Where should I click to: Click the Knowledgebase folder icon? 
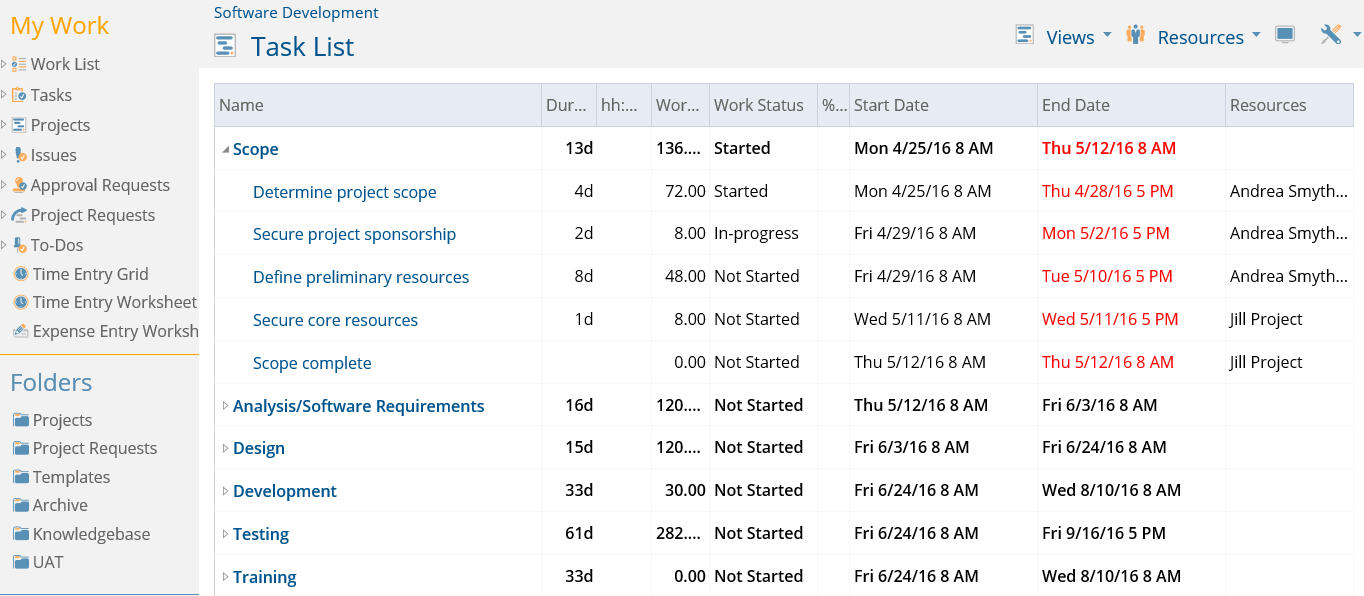20,534
